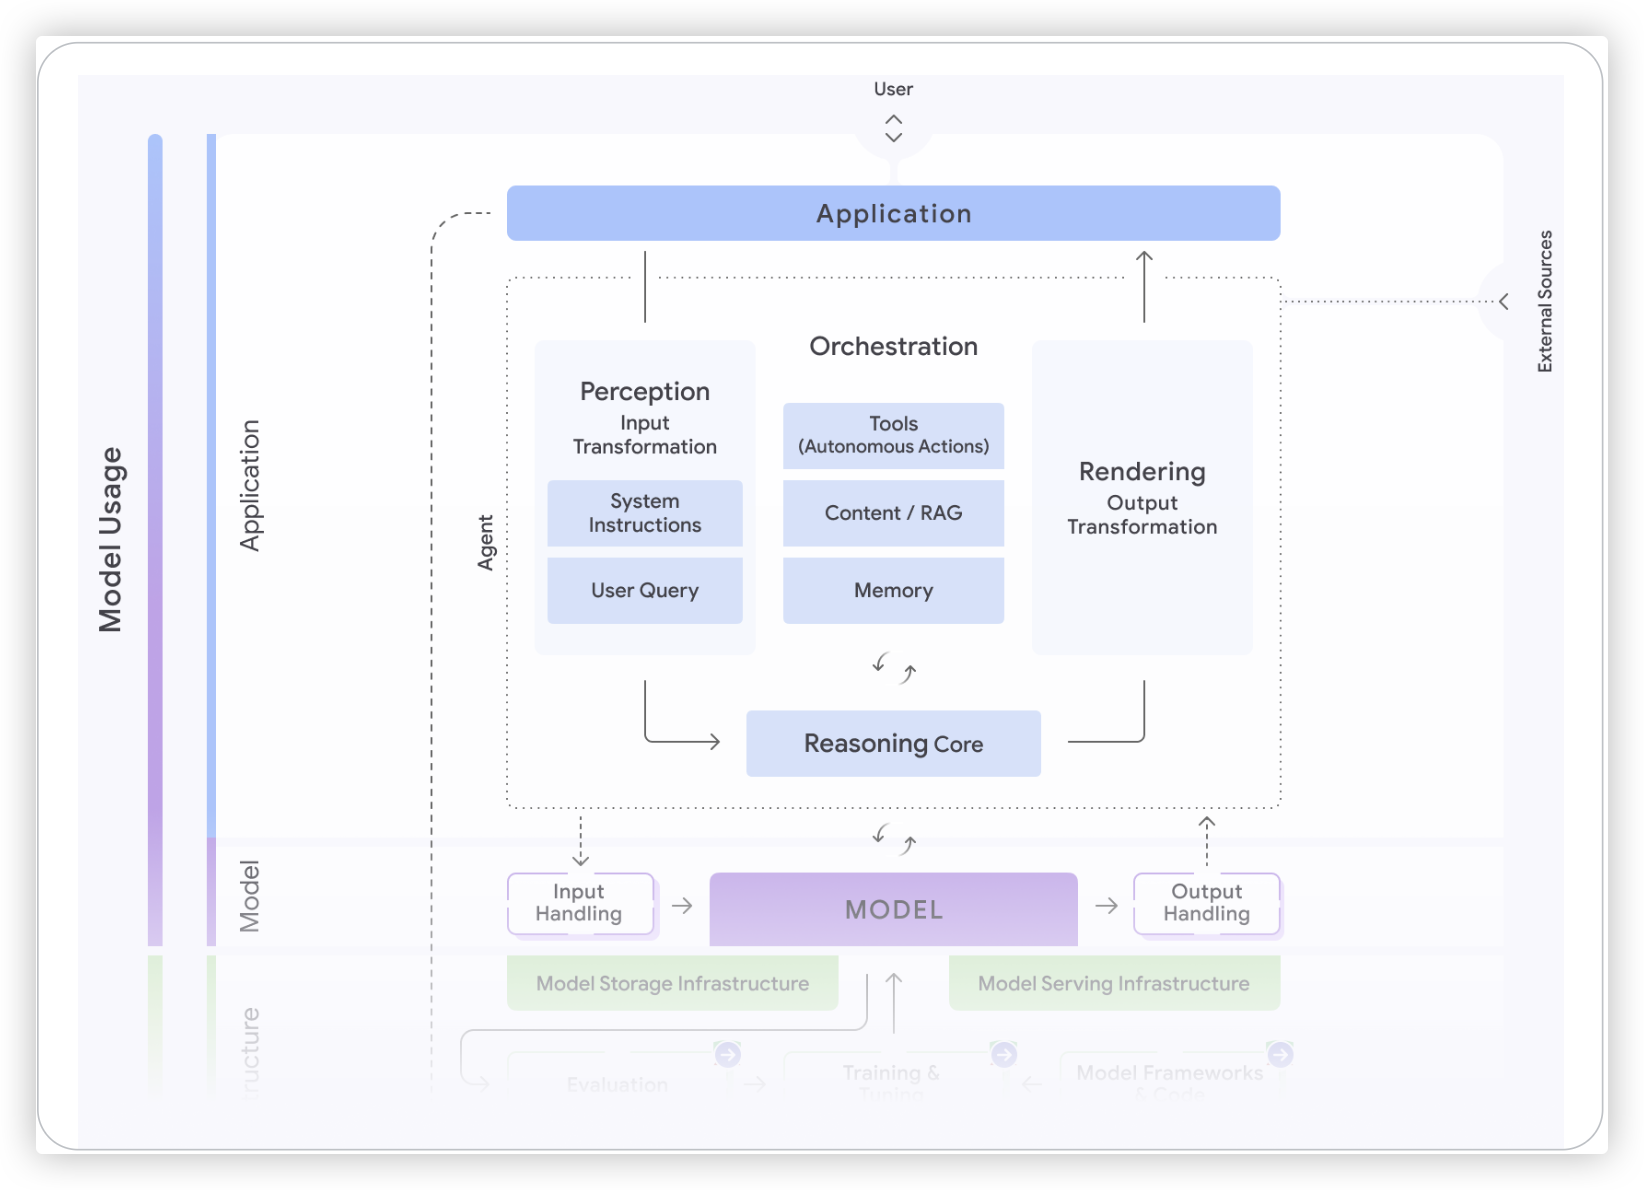The height and width of the screenshot is (1190, 1644).
Task: Open the Output Handling box
Action: 1206,903
